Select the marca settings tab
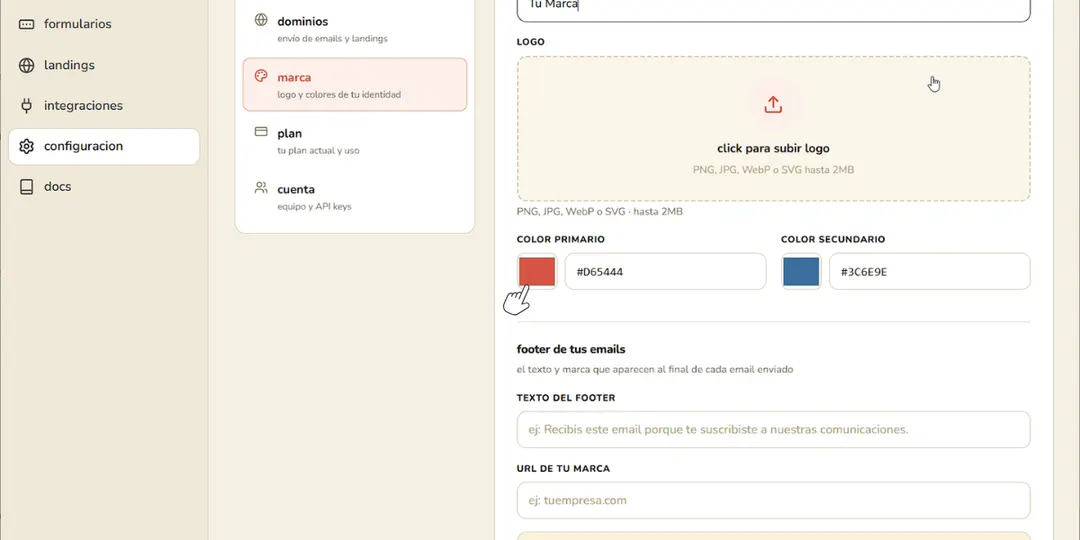 [x=355, y=85]
